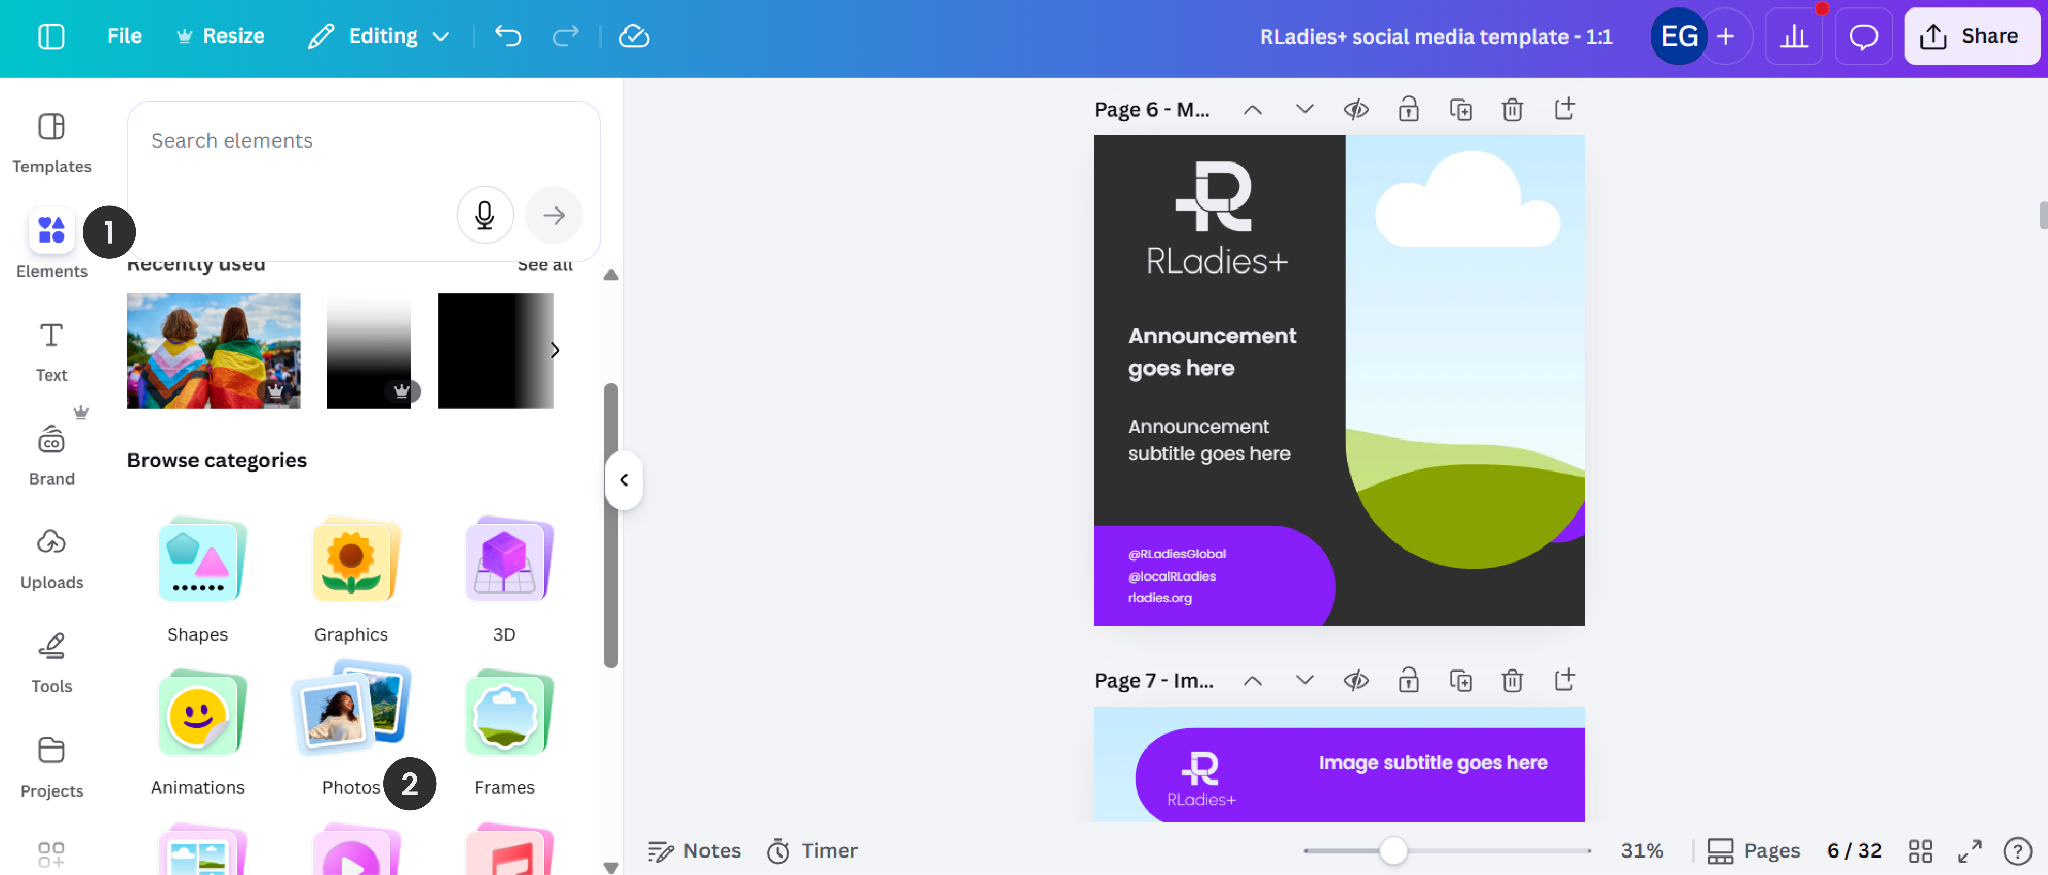Viewport: 2048px width, 875px height.
Task: Browse the Graphics category
Action: (351, 580)
